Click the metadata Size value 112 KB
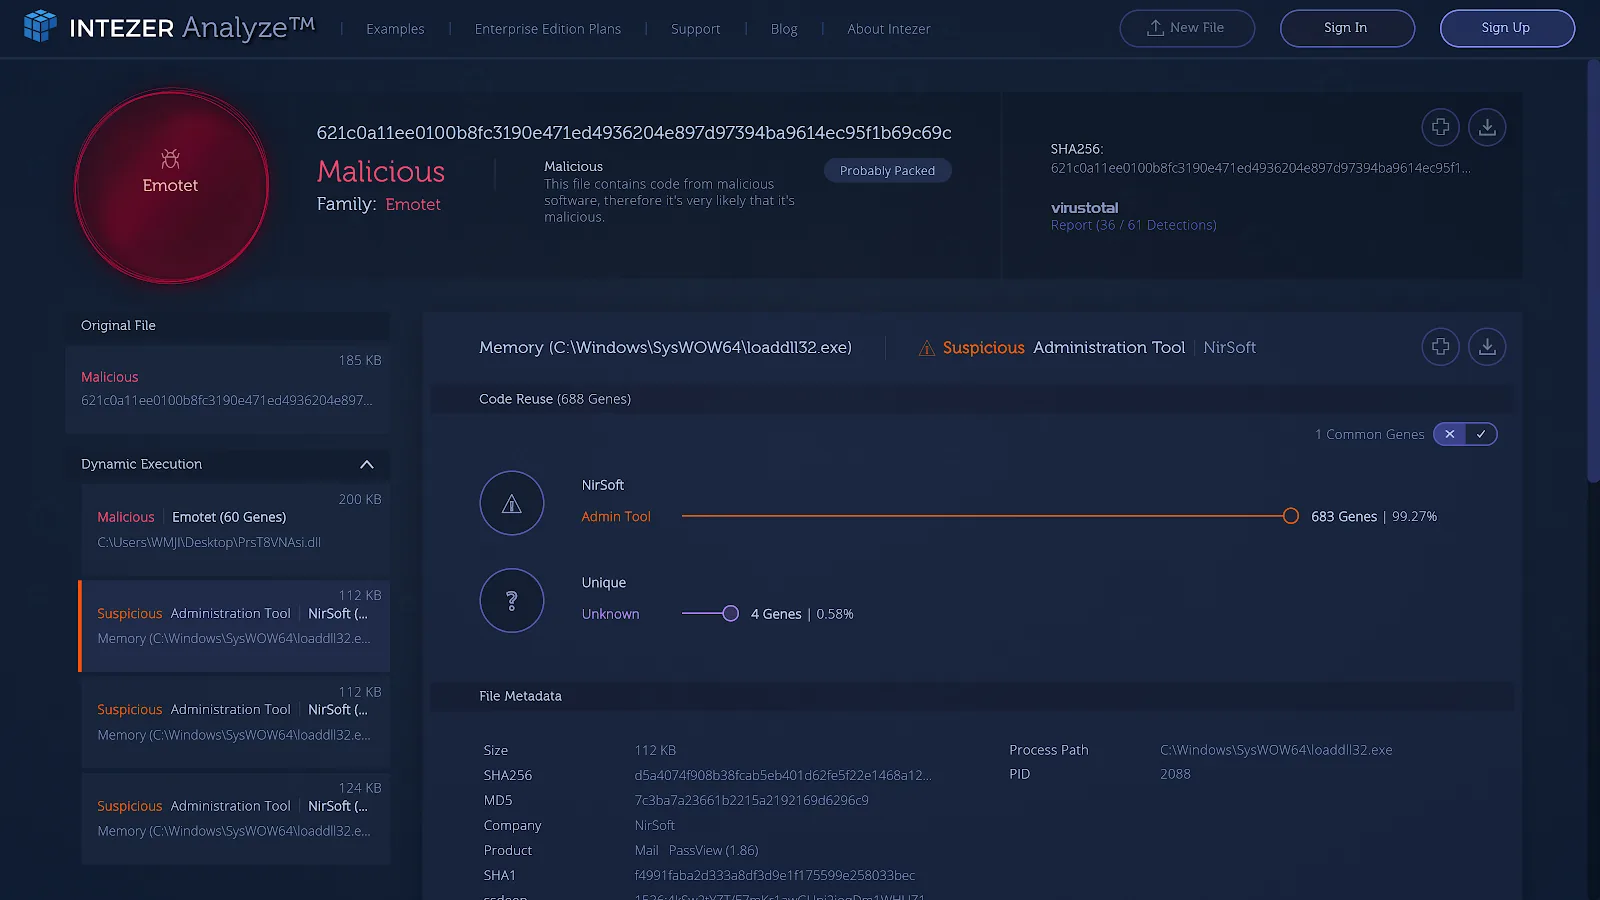 655,750
